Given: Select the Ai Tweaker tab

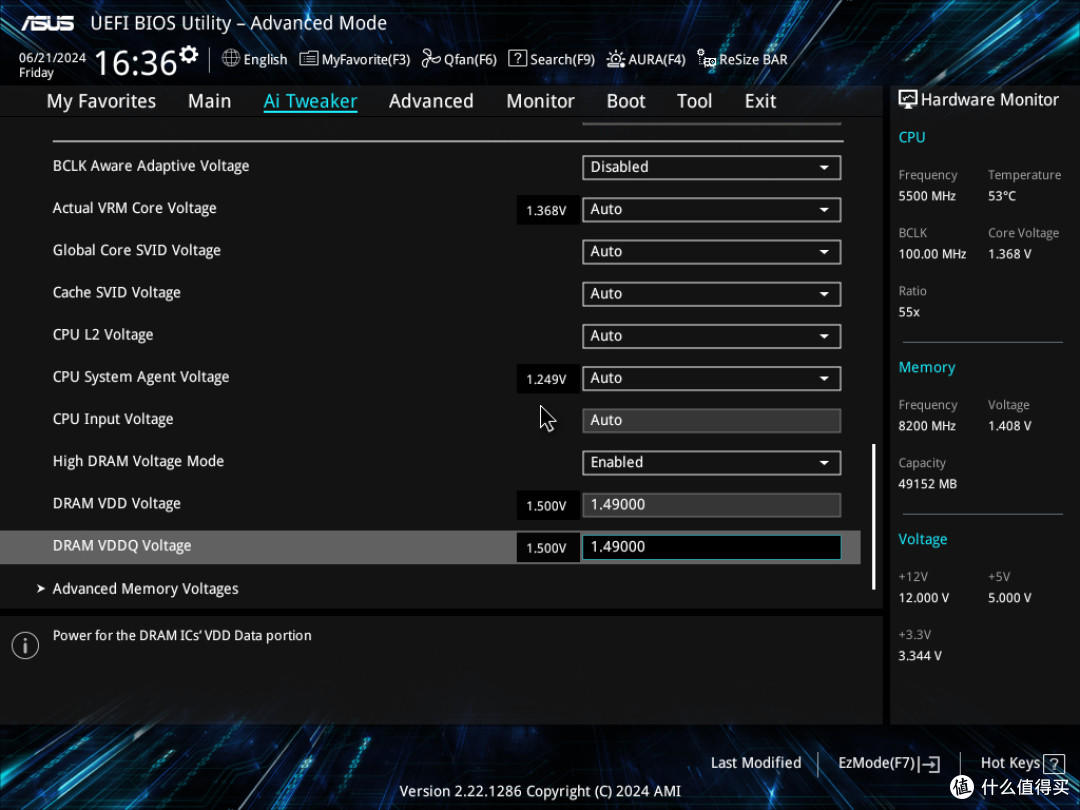Looking at the screenshot, I should [x=310, y=101].
